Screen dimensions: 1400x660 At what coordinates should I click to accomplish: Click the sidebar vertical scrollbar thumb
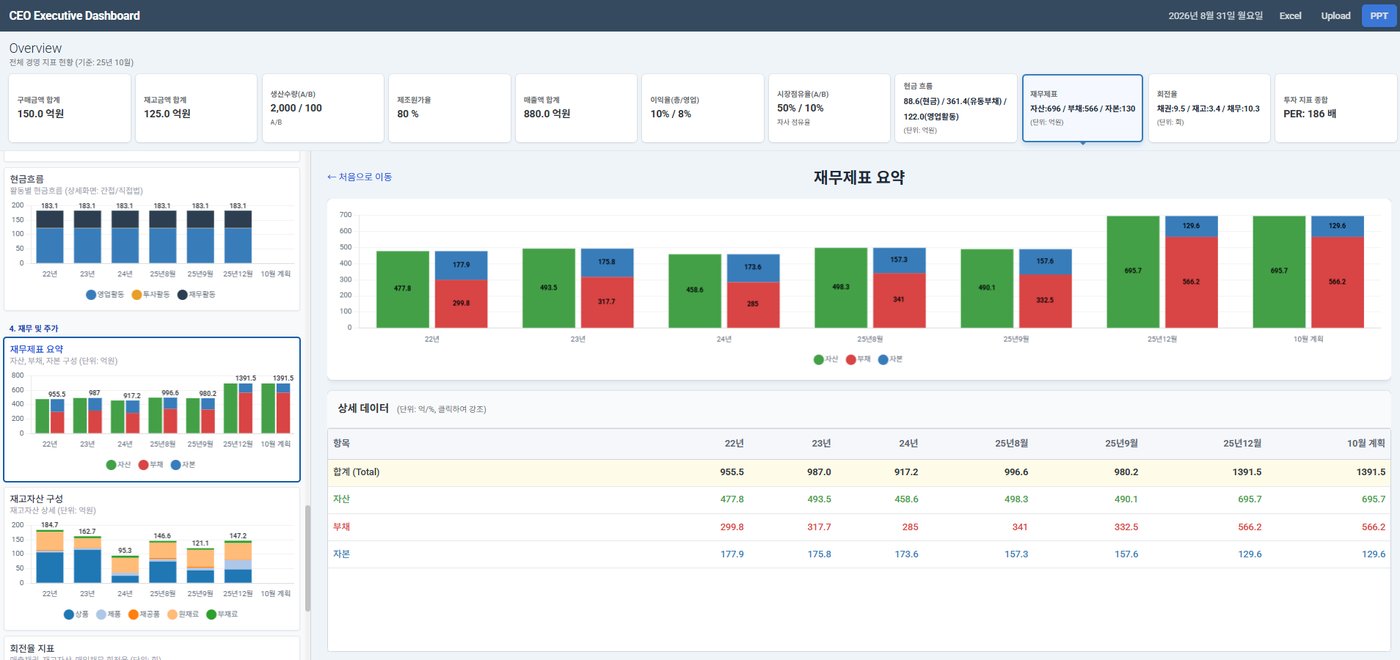pos(307,558)
